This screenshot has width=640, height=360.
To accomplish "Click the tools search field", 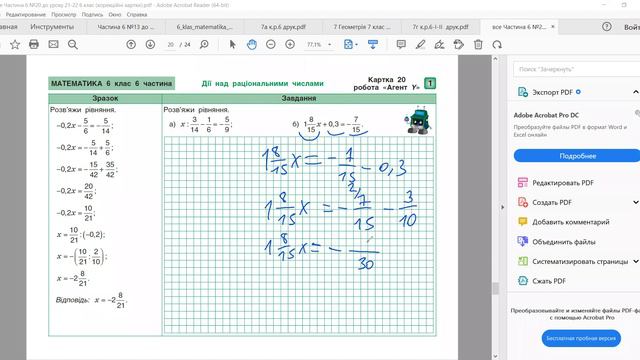I will 576,69.
